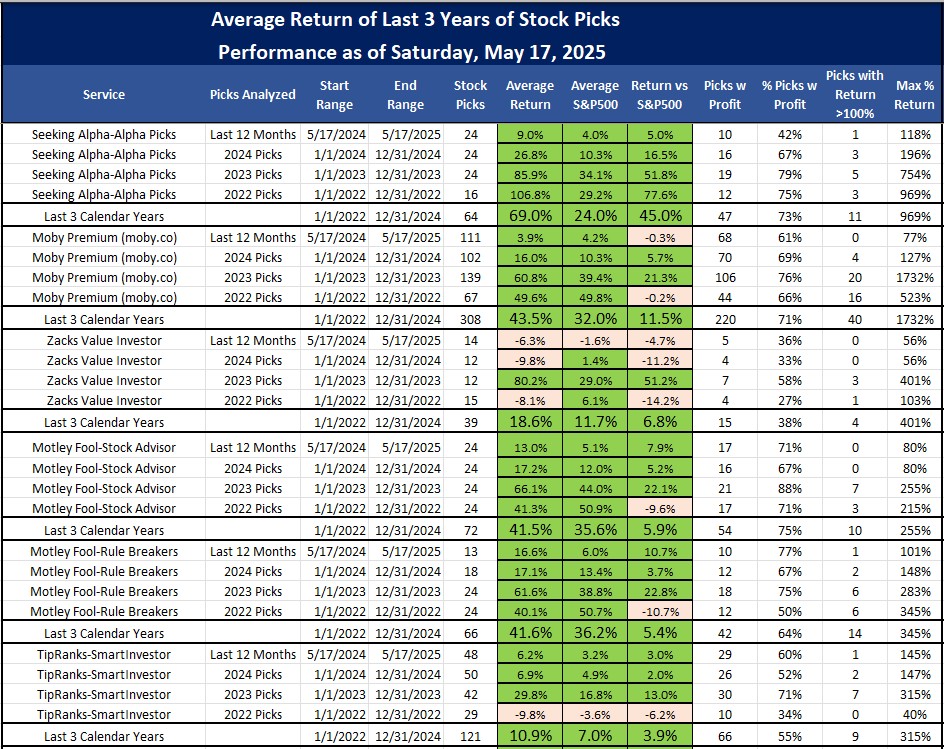Image resolution: width=944 pixels, height=749 pixels.
Task: Select Seeking Alpha 3-year 69.0% average return cell
Action: (530, 216)
